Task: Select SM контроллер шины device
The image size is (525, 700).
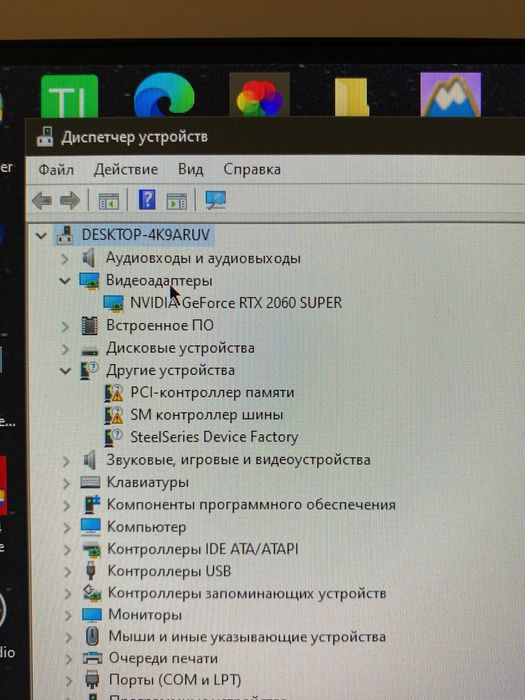Action: click(207, 415)
